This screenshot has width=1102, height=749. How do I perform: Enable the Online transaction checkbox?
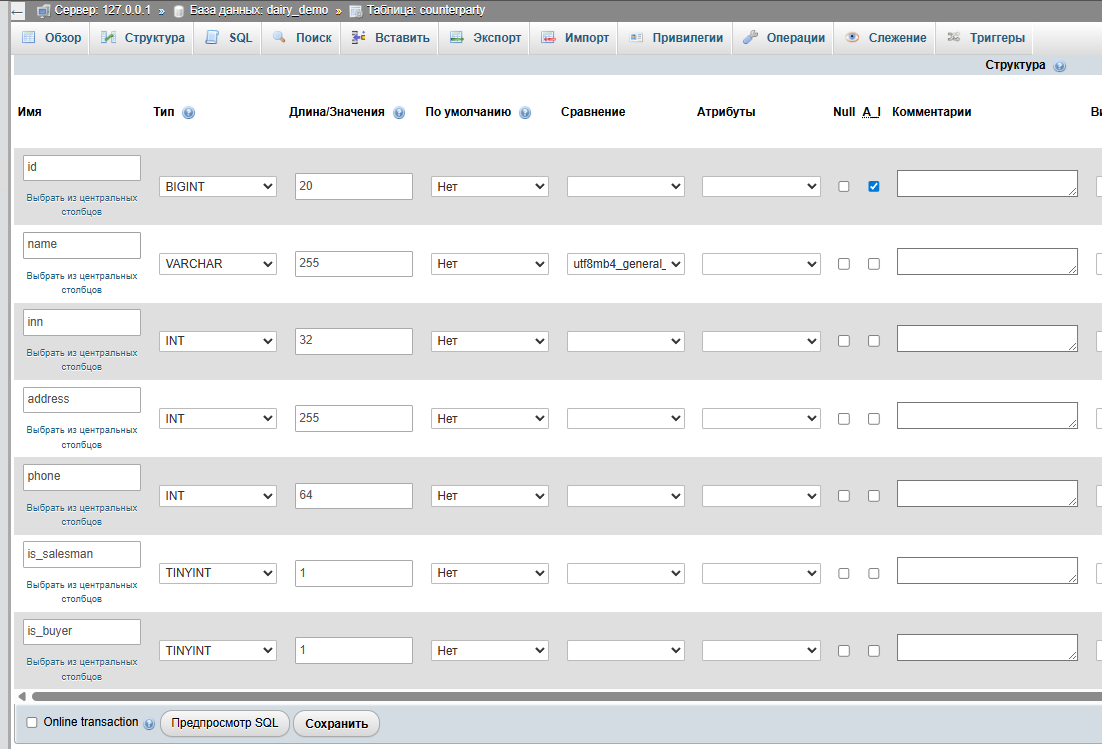click(32, 722)
